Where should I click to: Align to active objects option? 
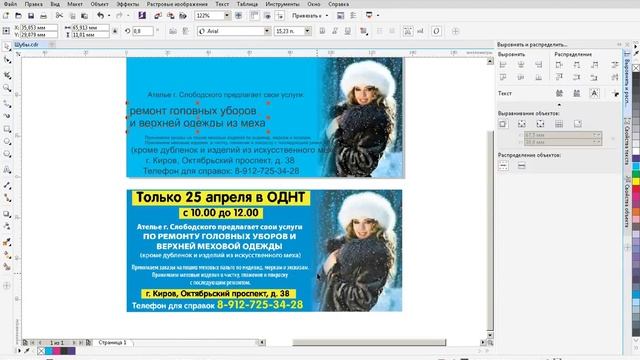click(x=503, y=124)
